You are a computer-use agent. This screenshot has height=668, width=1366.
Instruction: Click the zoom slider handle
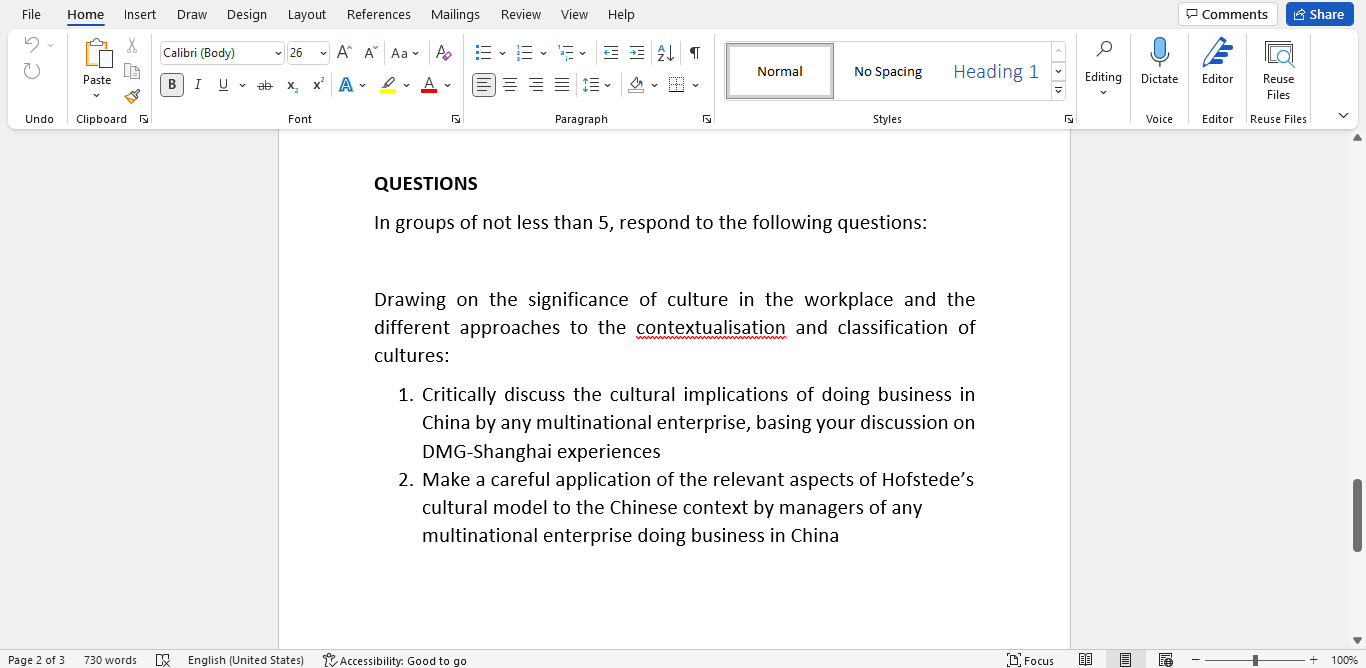tap(1255, 660)
